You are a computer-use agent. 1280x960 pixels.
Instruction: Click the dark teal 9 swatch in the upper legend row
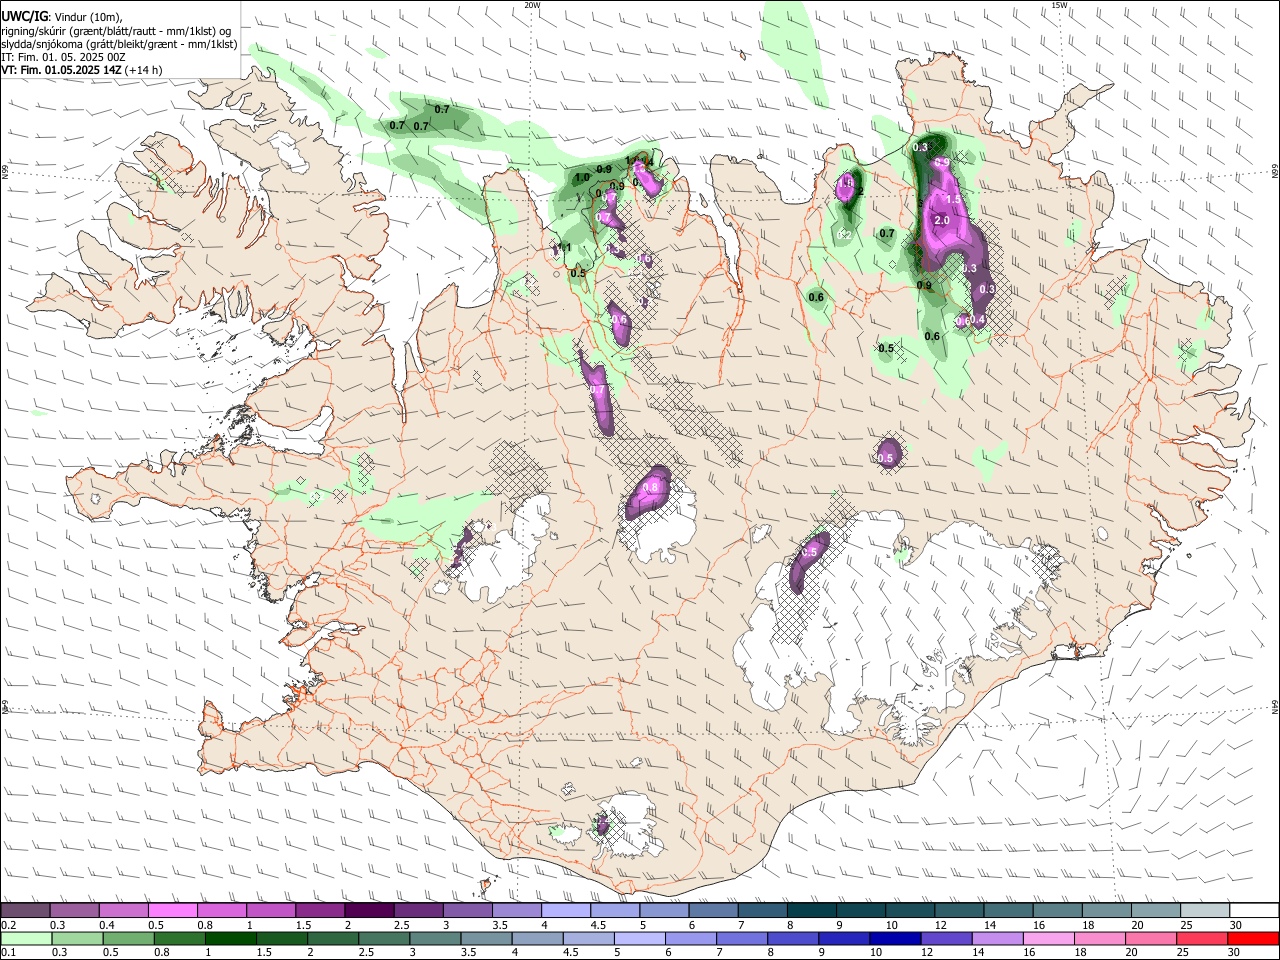859,911
